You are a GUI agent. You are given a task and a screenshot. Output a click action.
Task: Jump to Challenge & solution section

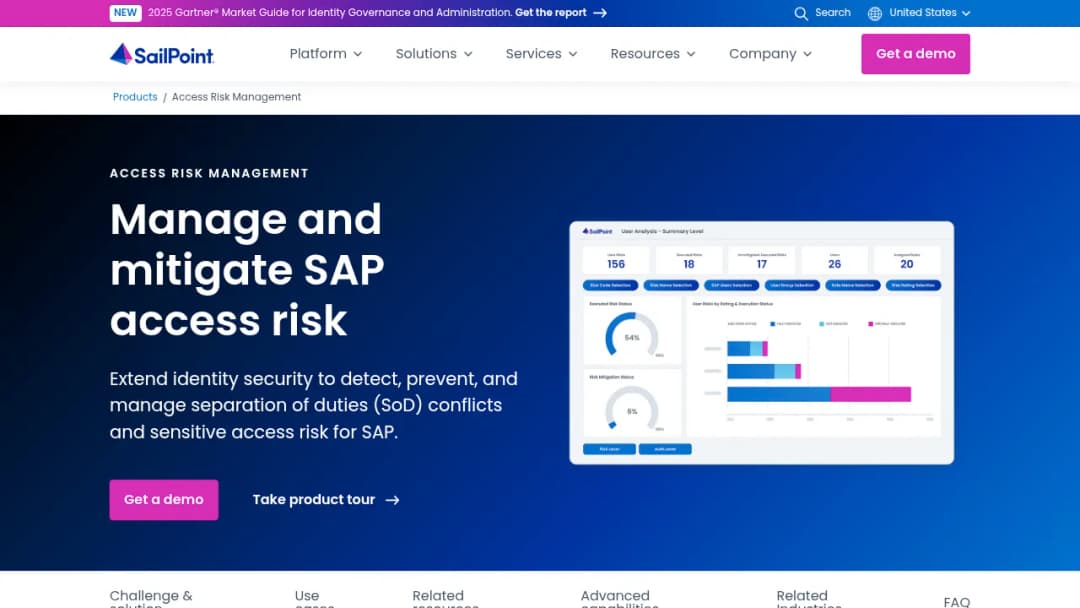coord(151,598)
